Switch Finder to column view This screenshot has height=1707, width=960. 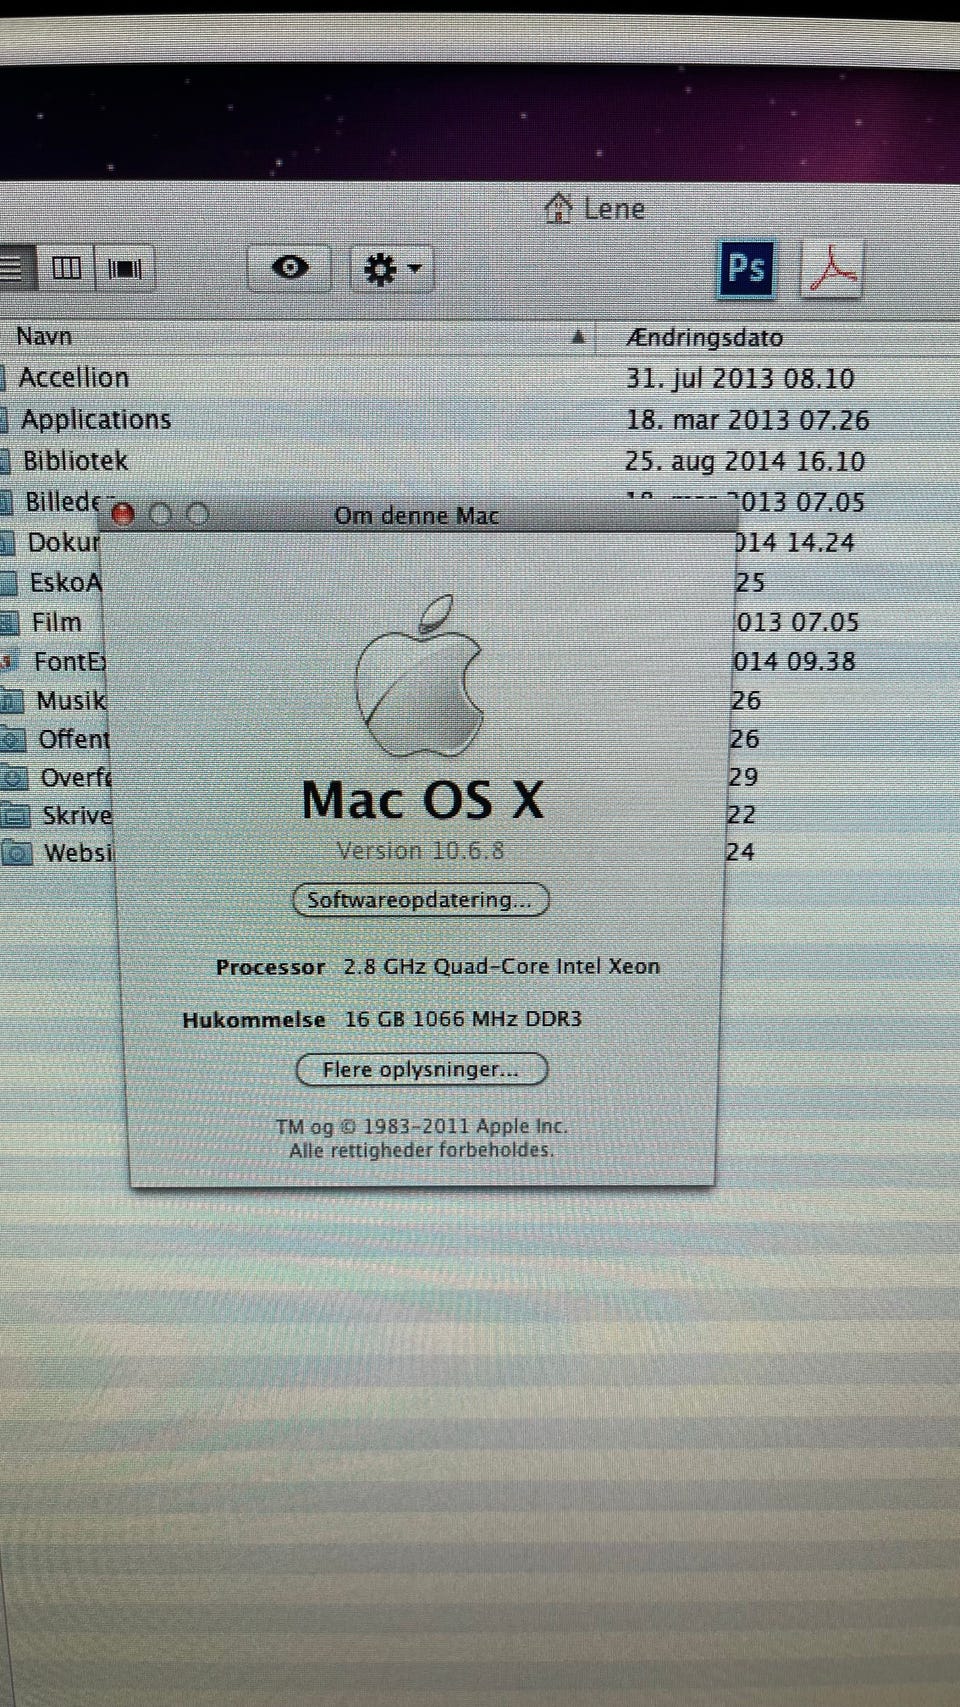coord(66,268)
